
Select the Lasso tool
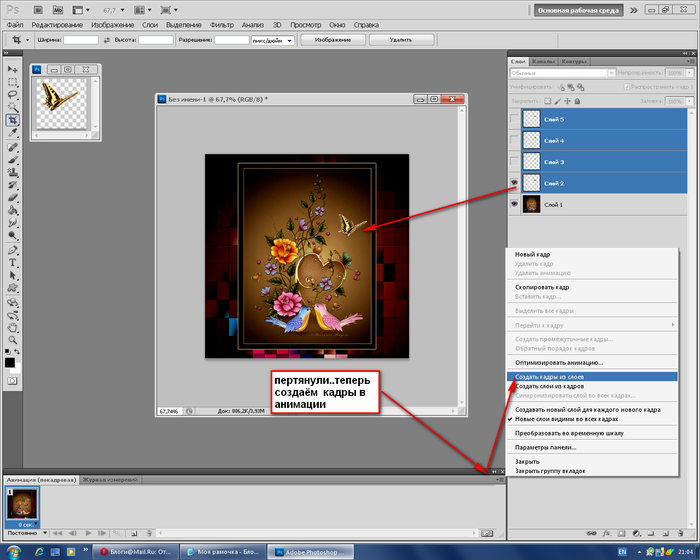12,95
